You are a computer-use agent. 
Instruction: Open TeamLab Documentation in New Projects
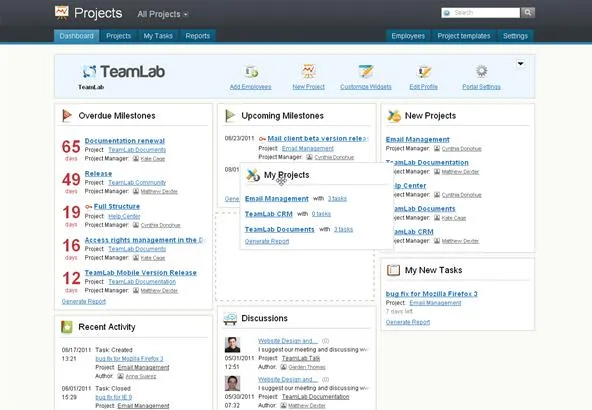(x=427, y=162)
